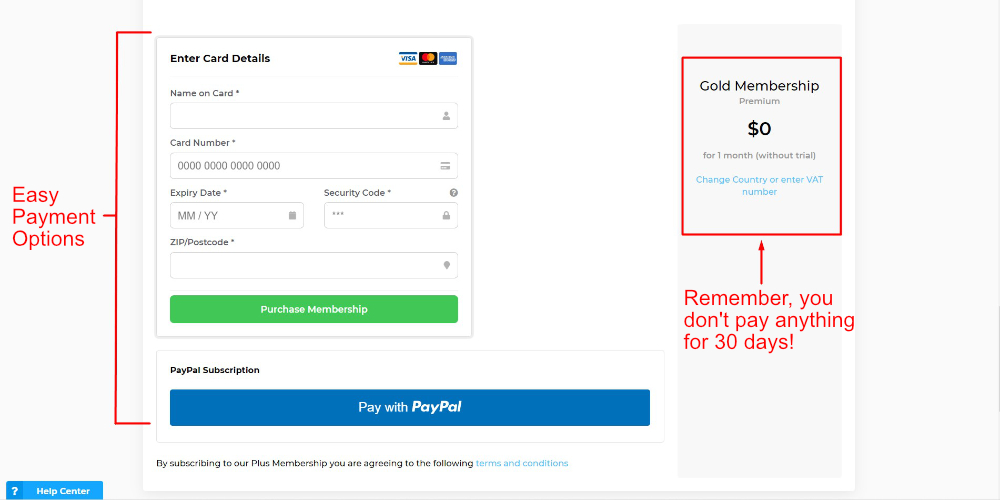Click the credit card icon in Card Number
The width and height of the screenshot is (1000, 500).
coord(446,166)
